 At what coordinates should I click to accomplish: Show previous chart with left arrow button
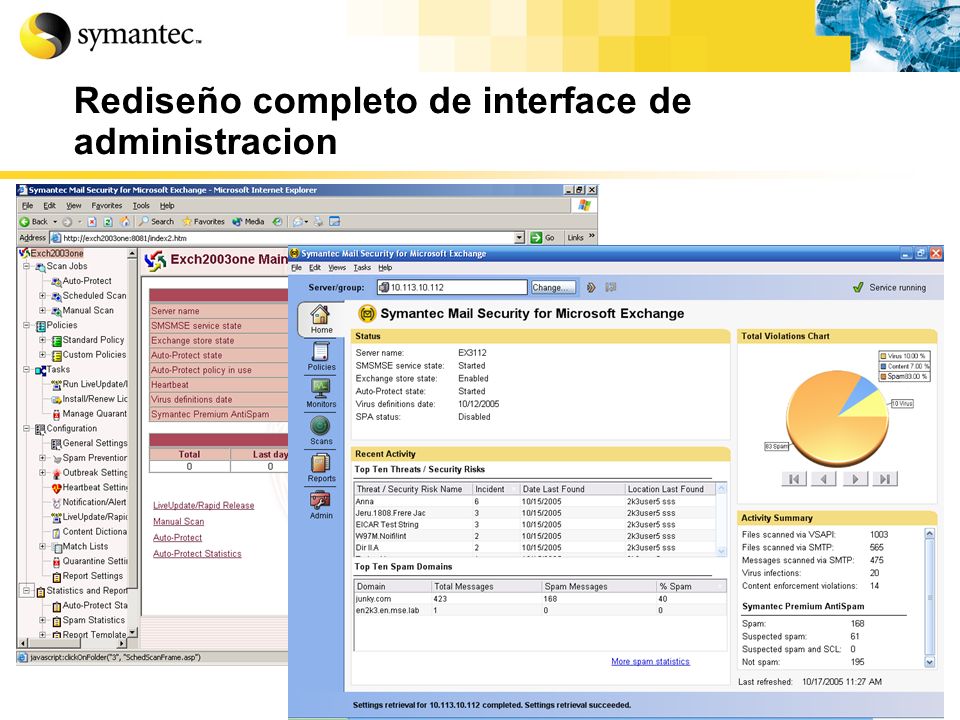824,479
